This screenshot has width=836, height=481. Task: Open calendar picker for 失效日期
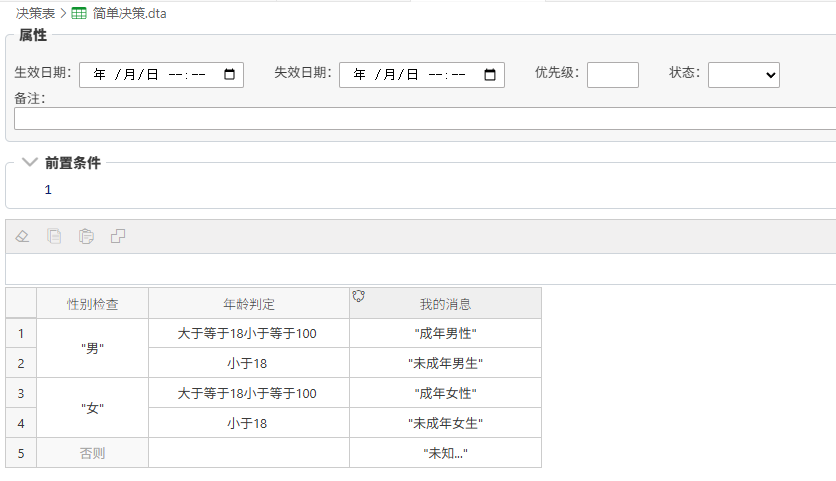point(489,75)
